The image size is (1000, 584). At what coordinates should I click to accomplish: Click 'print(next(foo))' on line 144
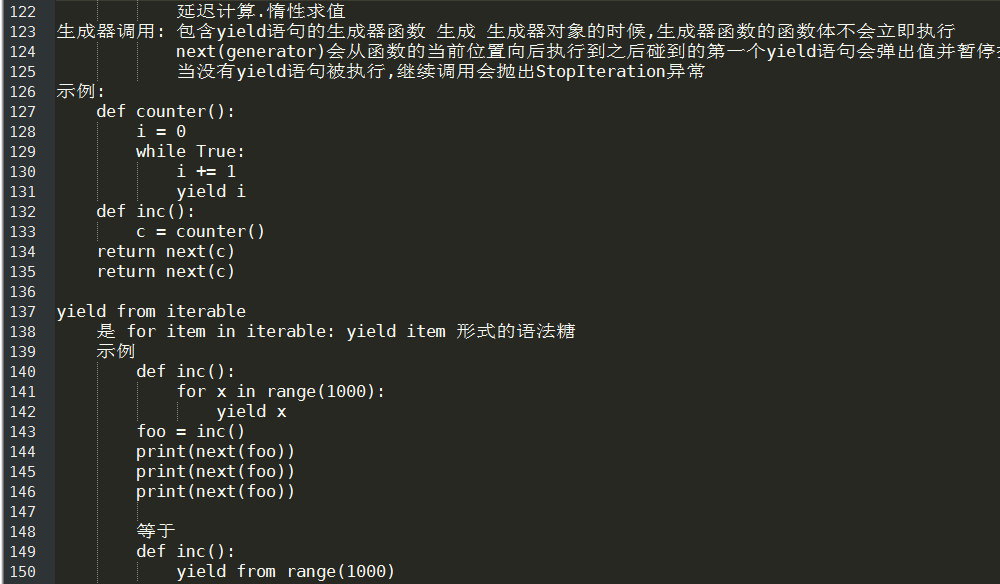[x=216, y=452]
